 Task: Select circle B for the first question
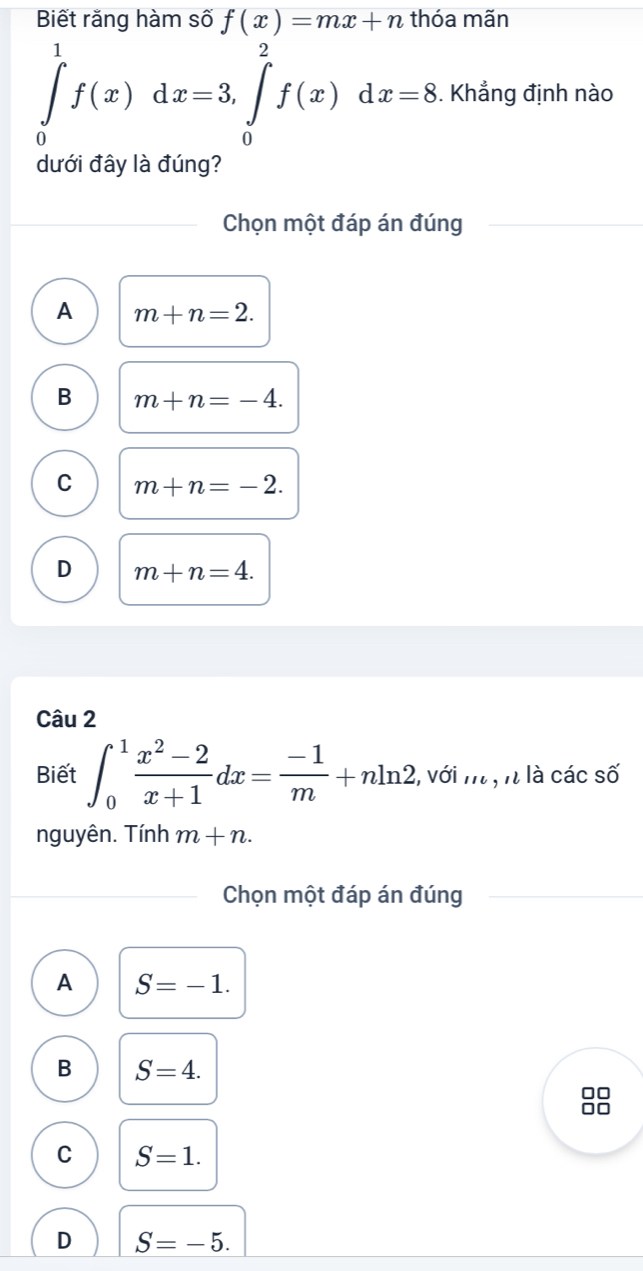pos(66,397)
